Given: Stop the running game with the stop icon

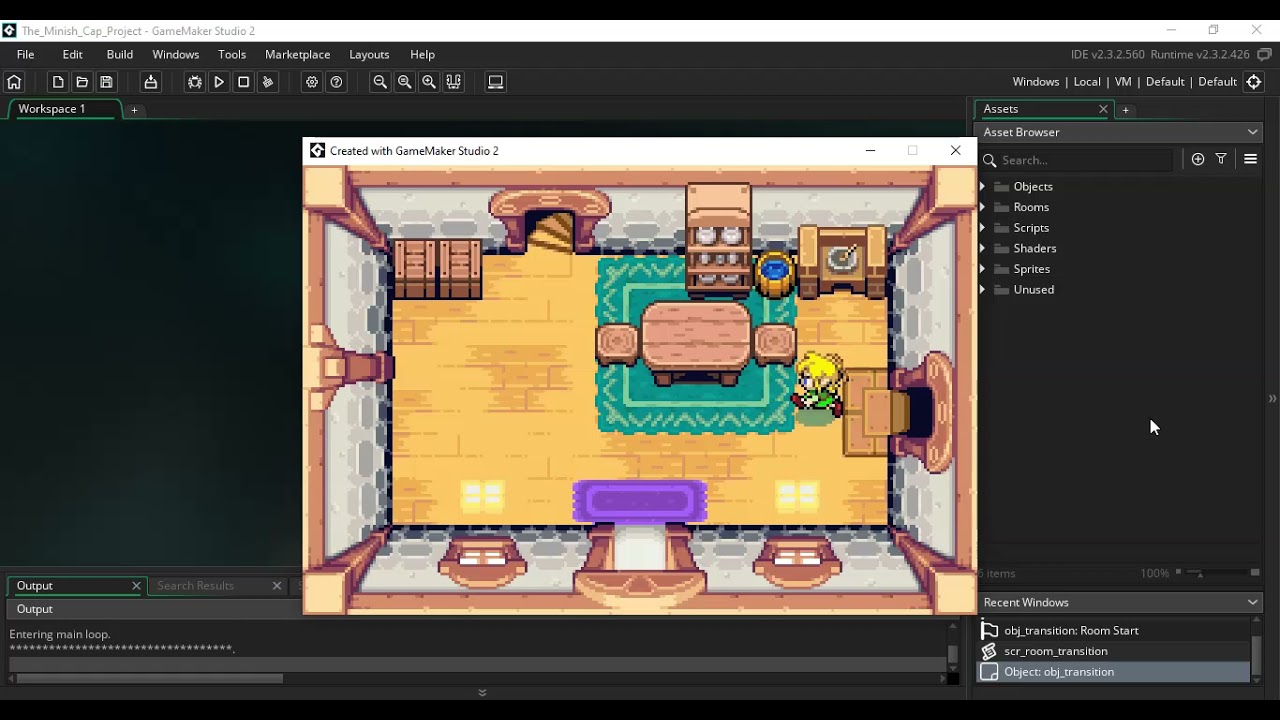Looking at the screenshot, I should pos(243,82).
